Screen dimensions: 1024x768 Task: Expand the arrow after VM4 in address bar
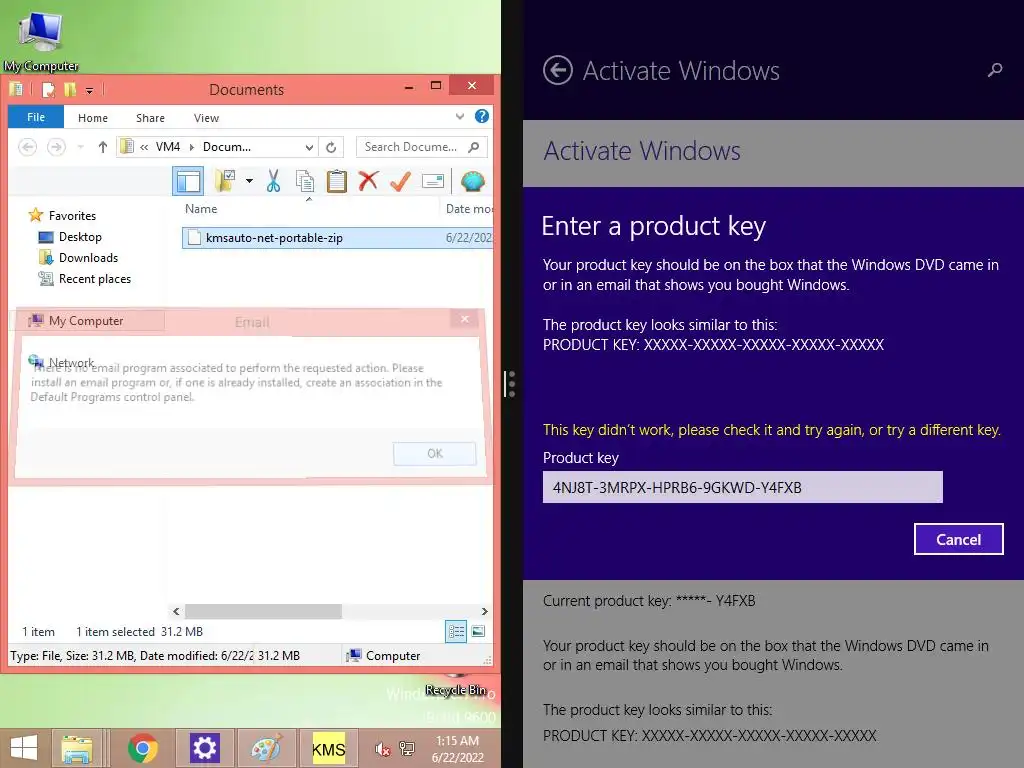click(191, 147)
